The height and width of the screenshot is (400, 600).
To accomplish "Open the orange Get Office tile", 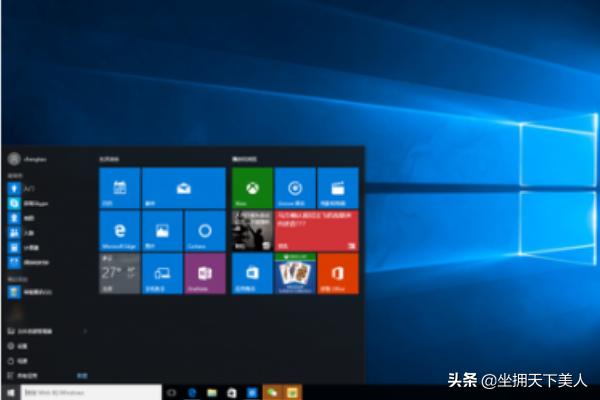I will 338,274.
